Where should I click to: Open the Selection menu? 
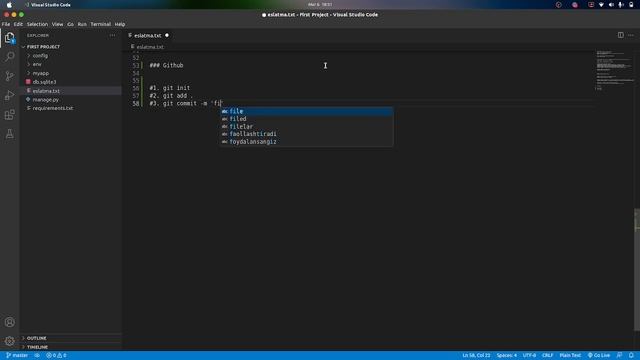37,24
